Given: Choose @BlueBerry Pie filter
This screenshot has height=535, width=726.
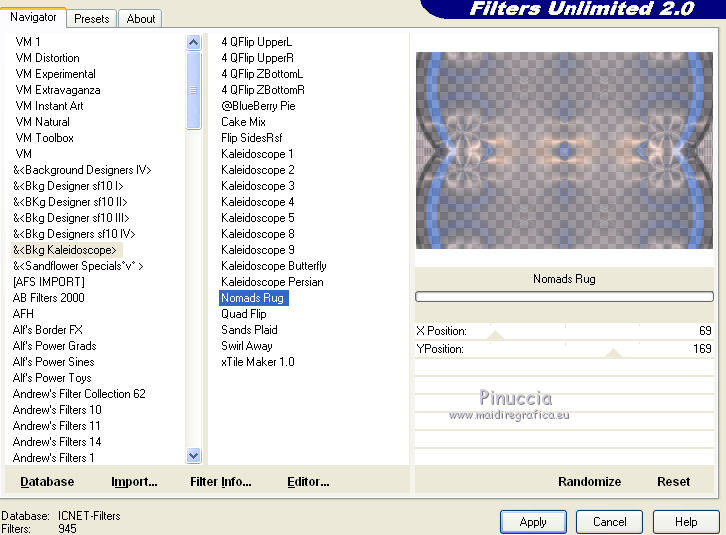Looking at the screenshot, I should pyautogui.click(x=258, y=106).
